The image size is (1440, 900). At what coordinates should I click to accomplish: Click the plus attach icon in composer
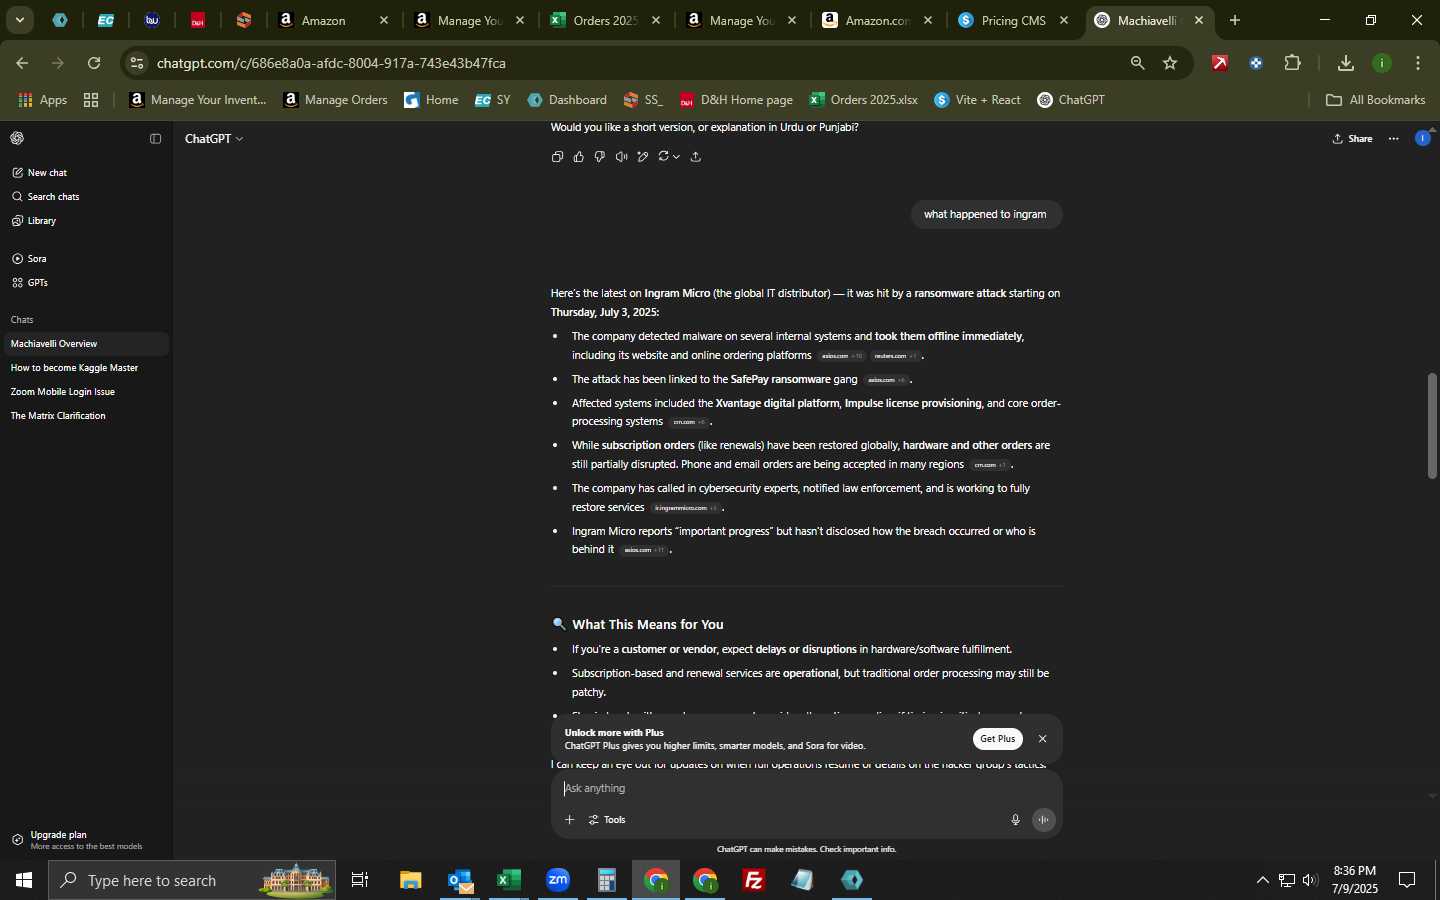(x=569, y=820)
